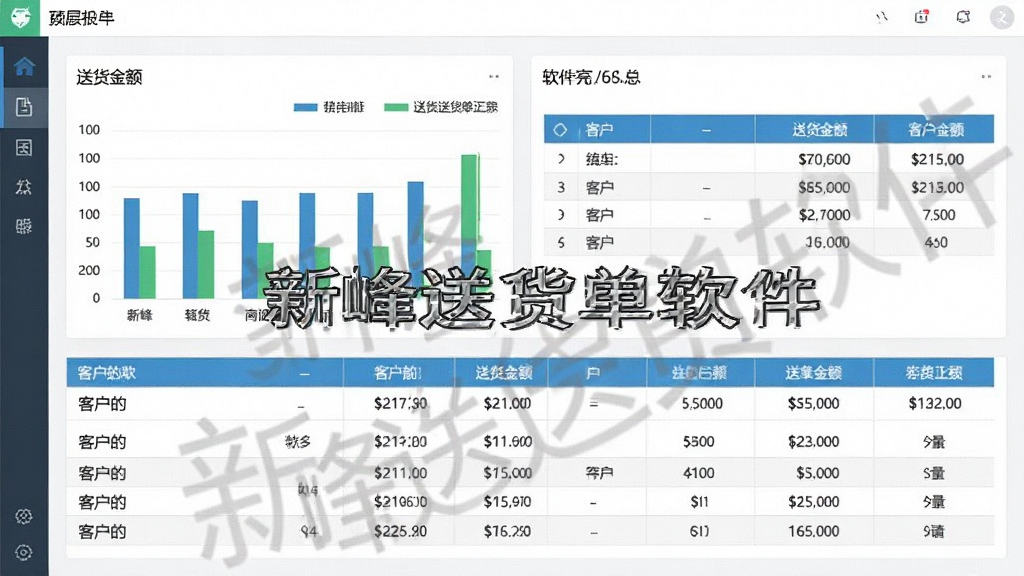This screenshot has width=1024, height=576.
Task: Open the home icon in sidebar
Action: tap(24, 66)
